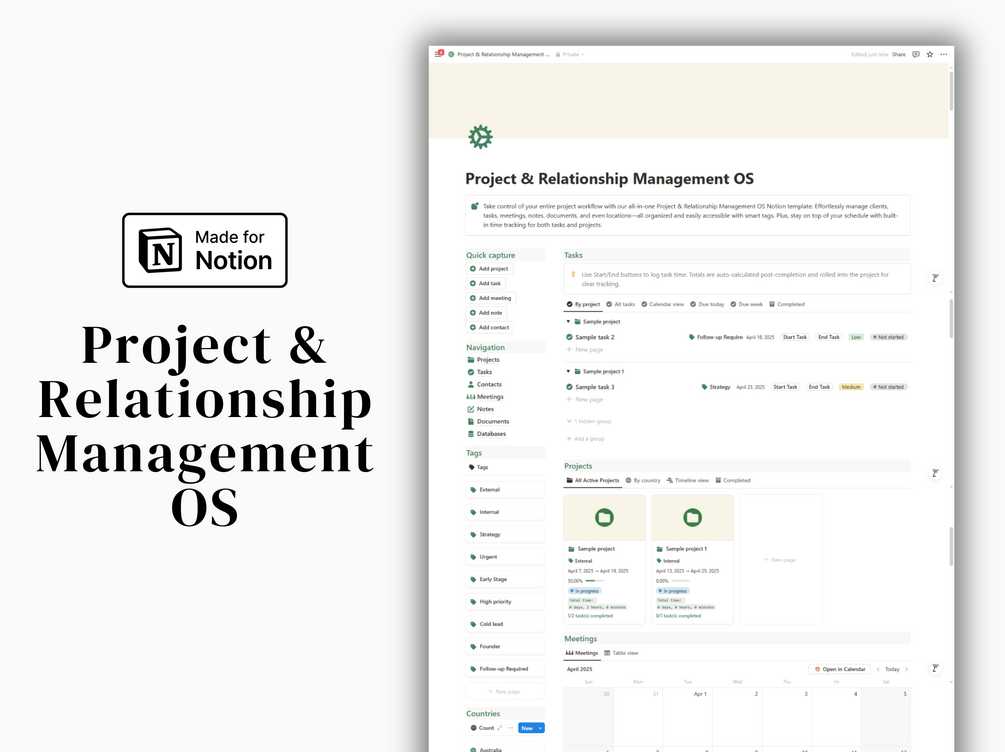Click the Open in Calendar button
This screenshot has height=752, width=1005.
[x=840, y=668]
